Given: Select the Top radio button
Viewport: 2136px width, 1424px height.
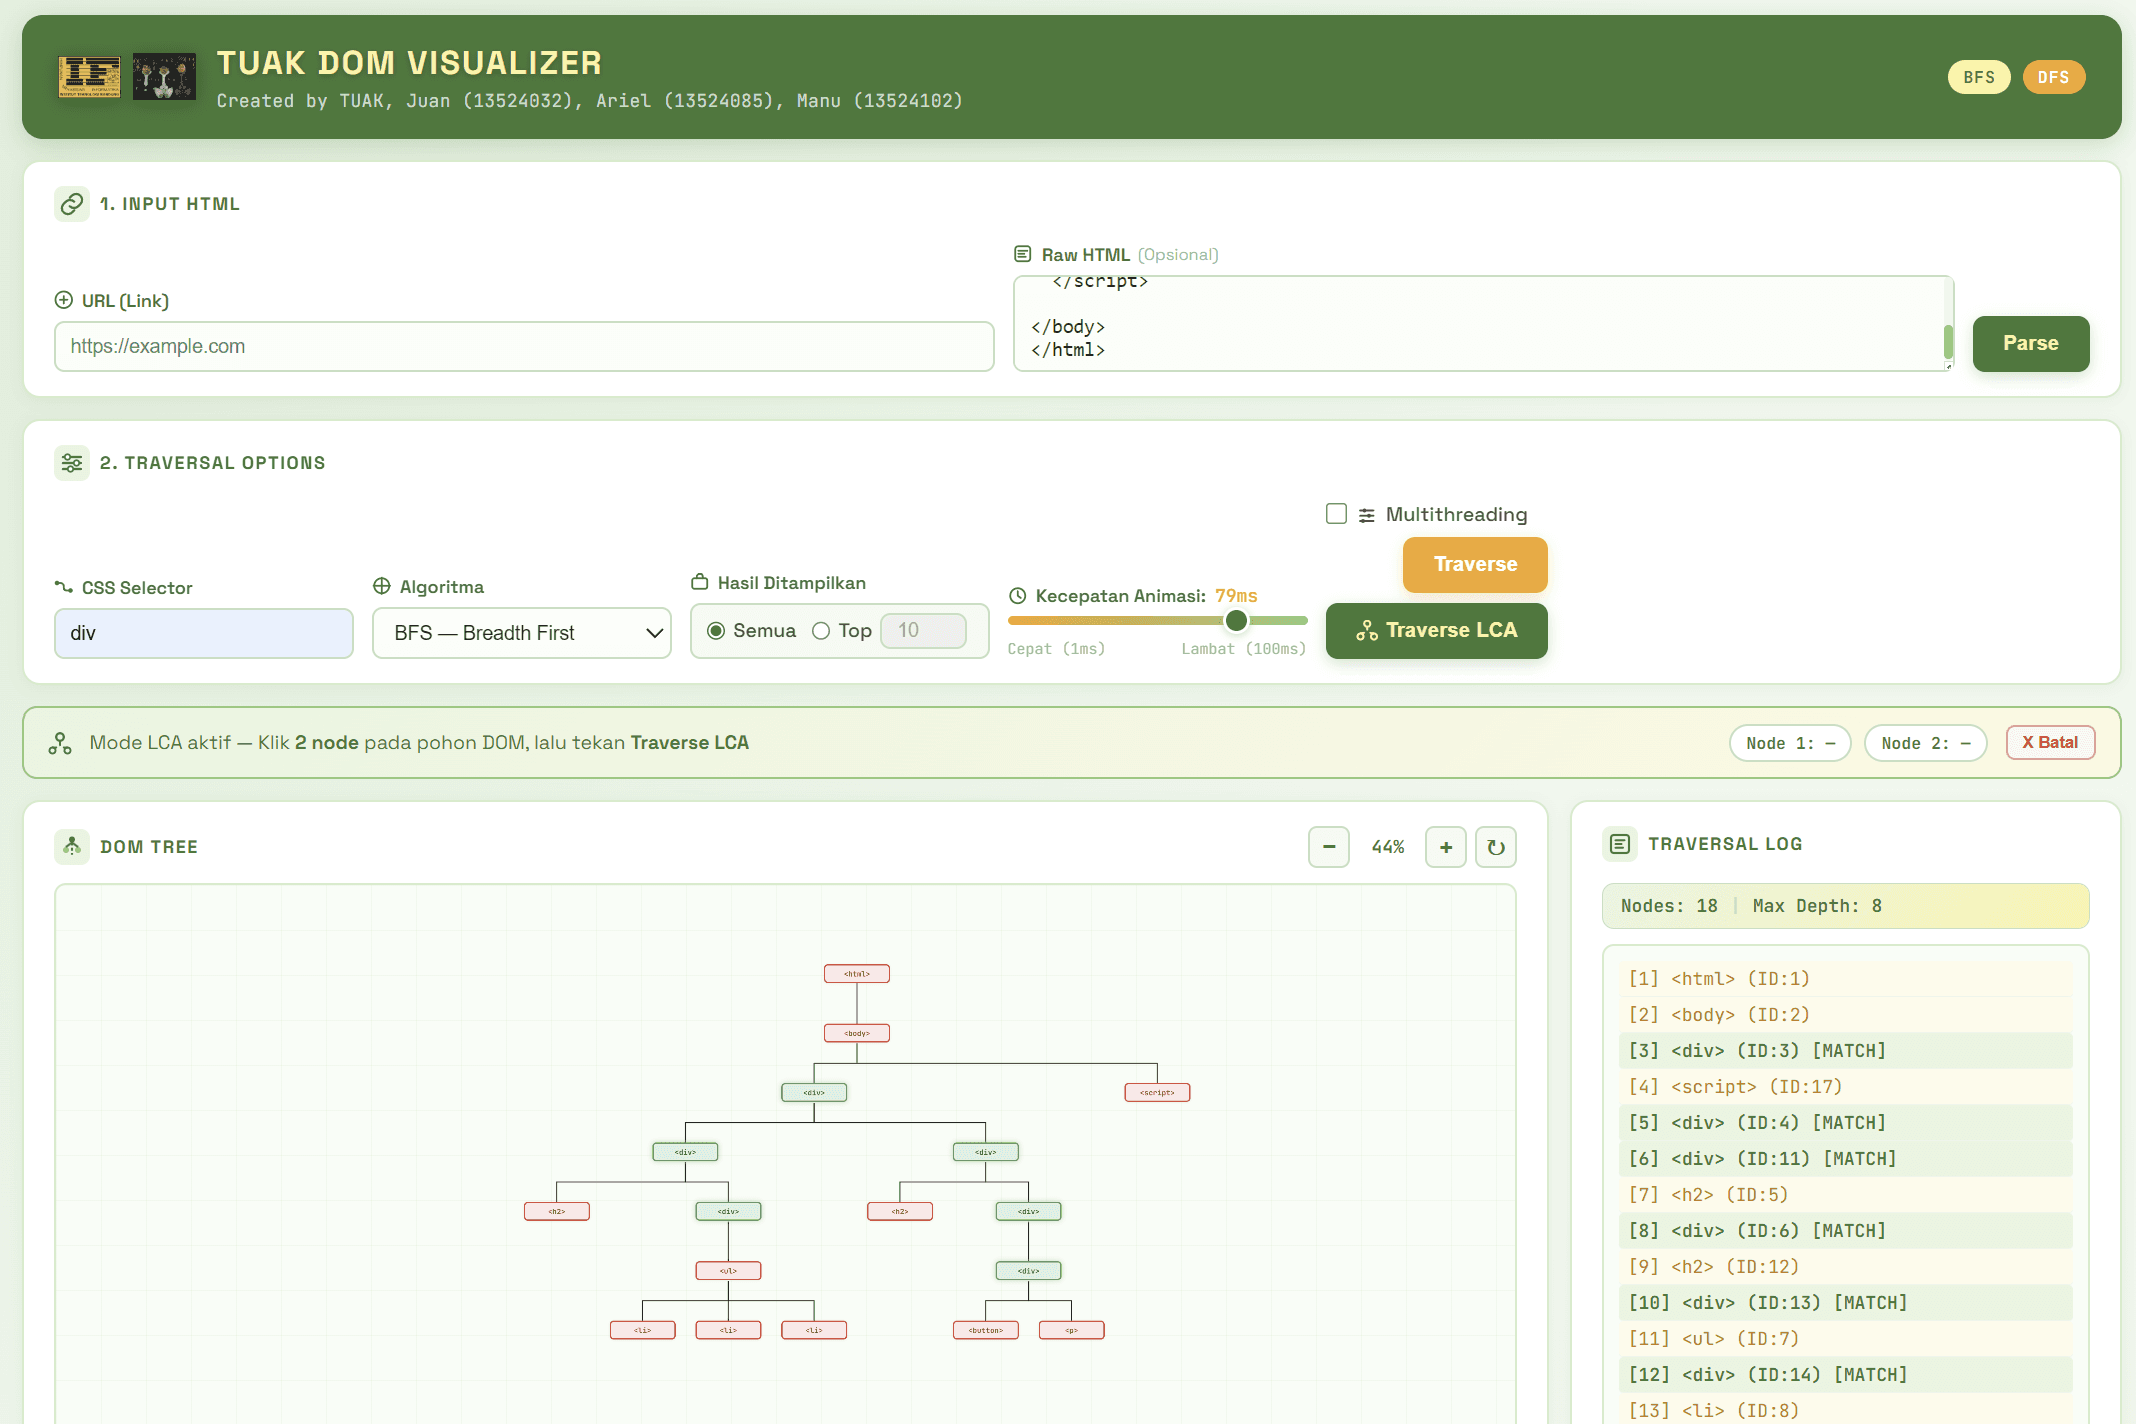Looking at the screenshot, I should pos(821,631).
